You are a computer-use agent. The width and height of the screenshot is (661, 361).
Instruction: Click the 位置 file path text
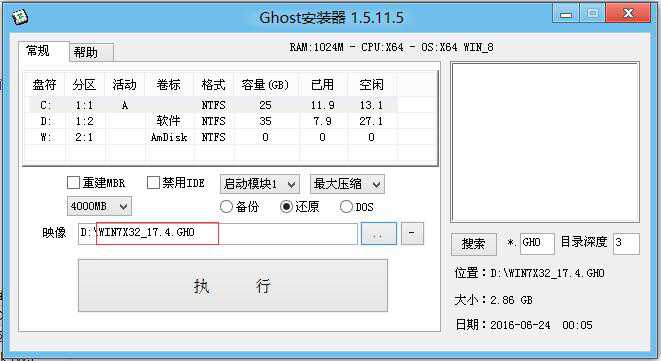pos(529,273)
